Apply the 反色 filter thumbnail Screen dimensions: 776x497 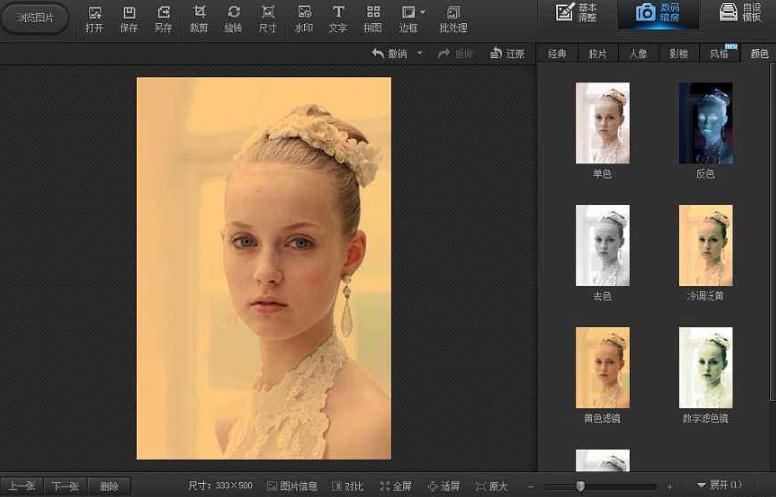[706, 123]
